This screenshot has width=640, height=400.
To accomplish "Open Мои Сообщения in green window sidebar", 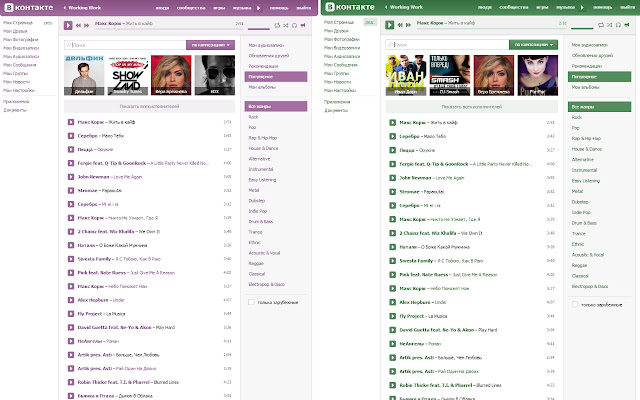I will (341, 65).
